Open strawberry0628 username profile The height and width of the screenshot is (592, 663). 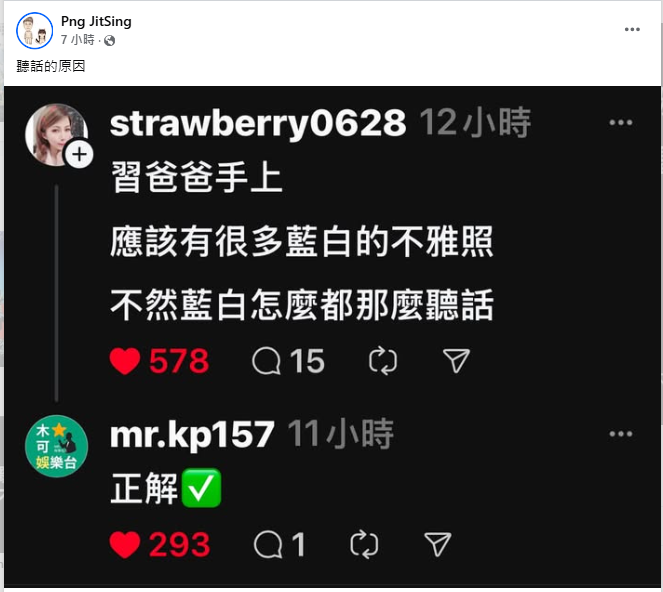click(258, 123)
